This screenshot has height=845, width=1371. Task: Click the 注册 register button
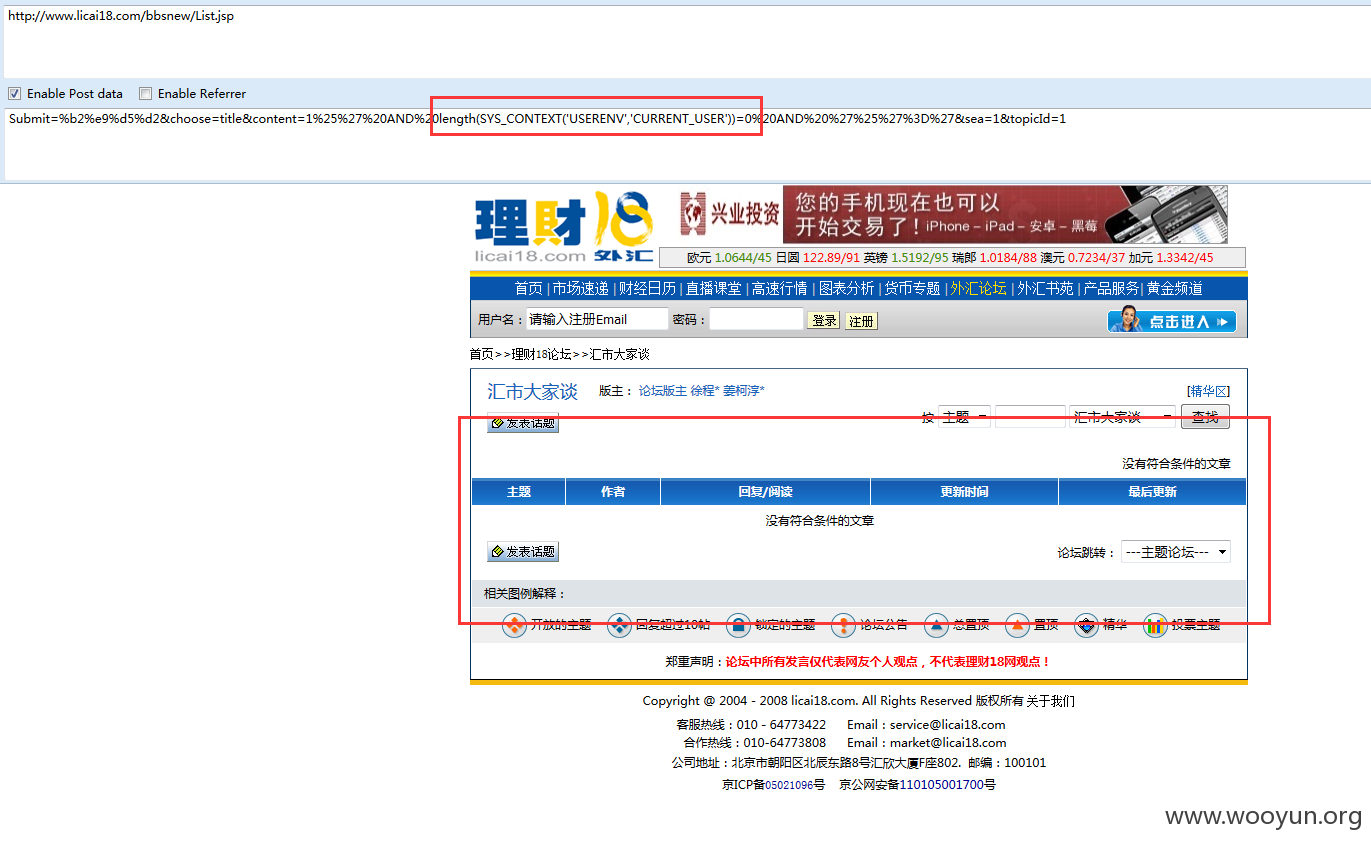[861, 321]
